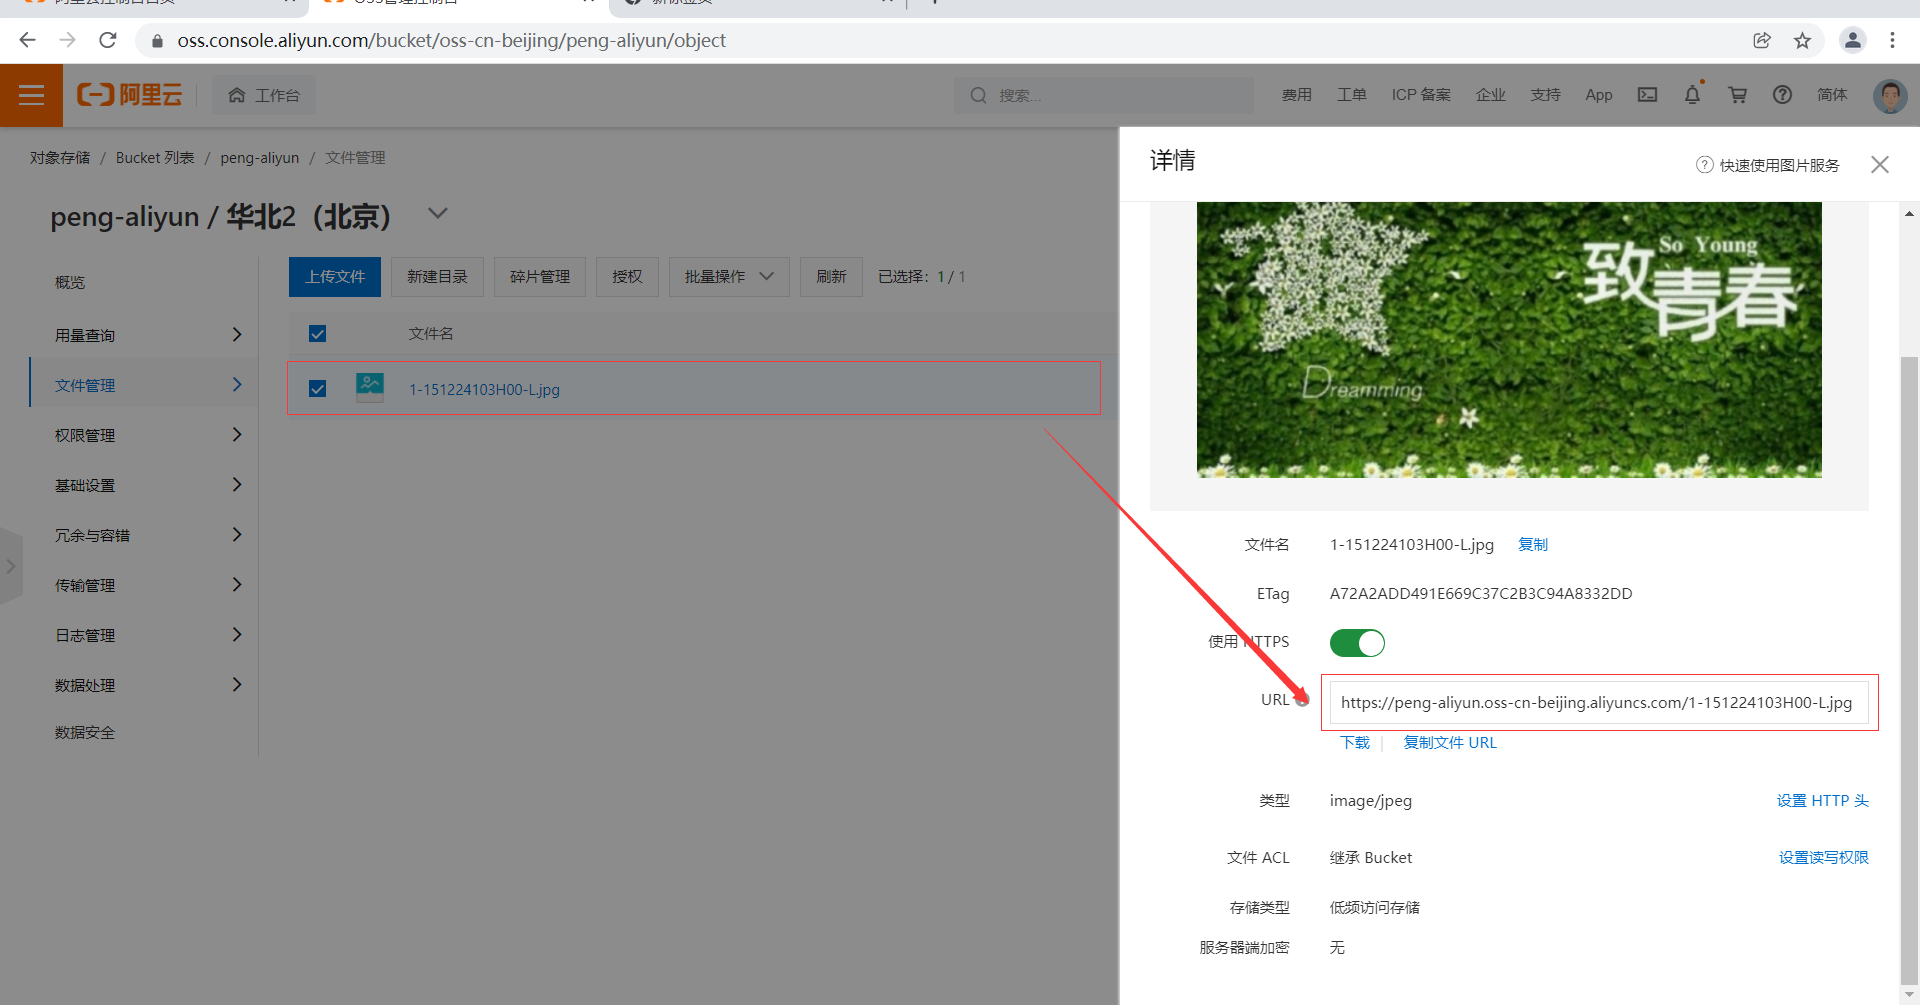Open the App top menu
This screenshot has height=1005, width=1920.
1598,95
